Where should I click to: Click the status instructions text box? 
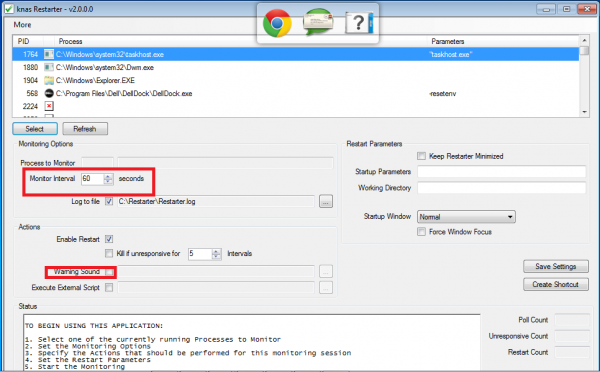[252, 343]
